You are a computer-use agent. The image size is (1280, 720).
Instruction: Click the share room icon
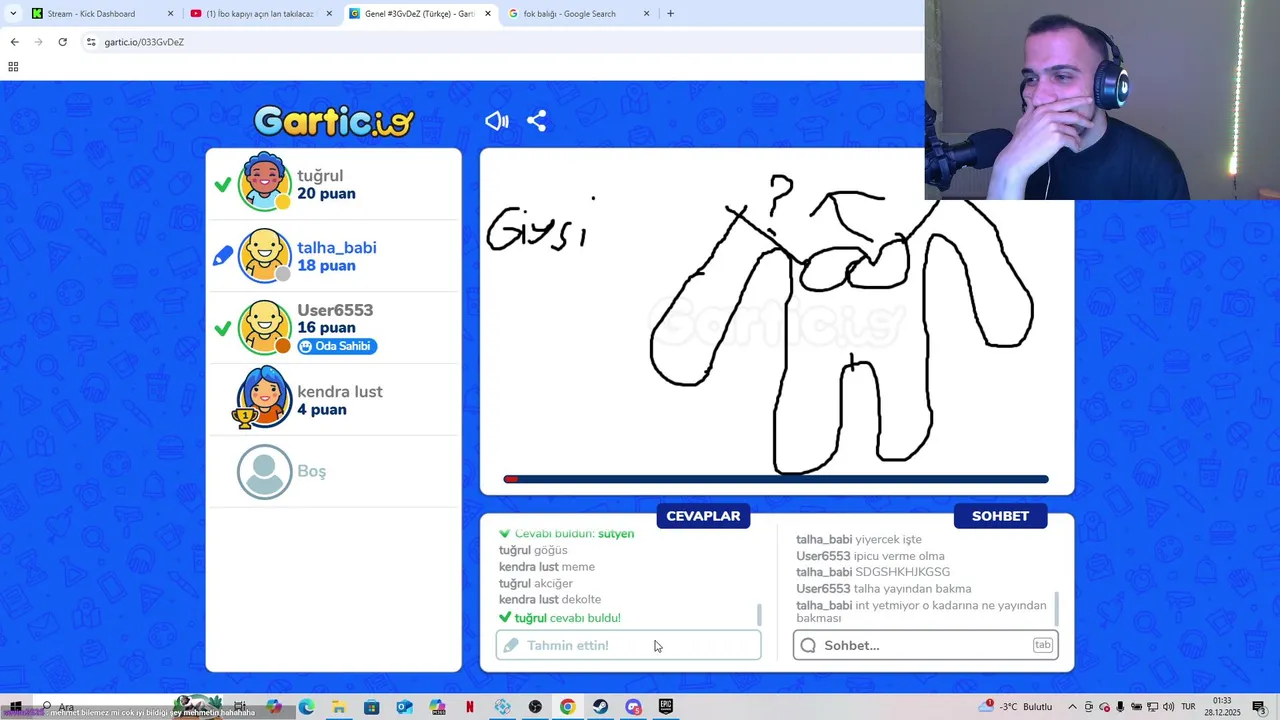[537, 121]
